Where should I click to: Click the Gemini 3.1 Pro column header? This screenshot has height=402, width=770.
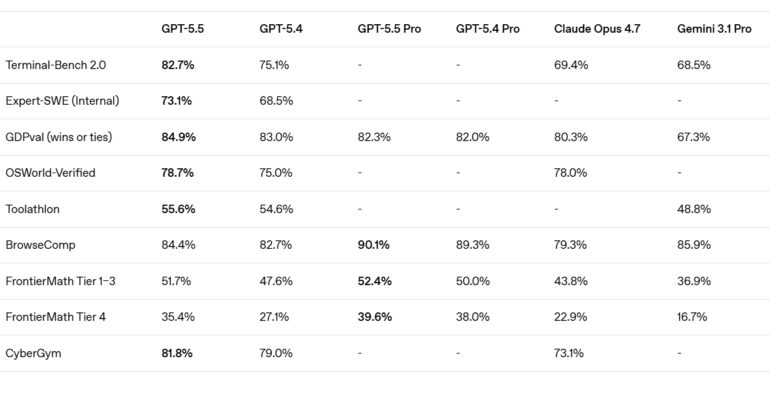(x=714, y=30)
